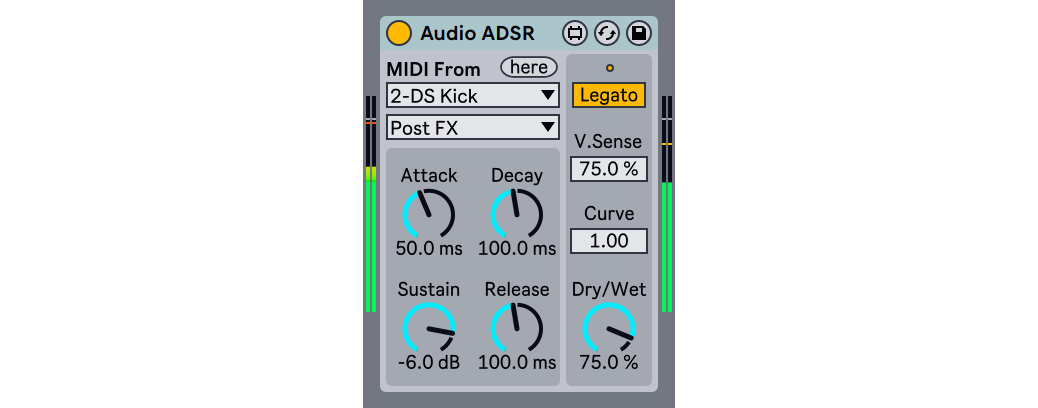Click the show/hide presets icon
This screenshot has height=408, width=1038.
(x=574, y=33)
